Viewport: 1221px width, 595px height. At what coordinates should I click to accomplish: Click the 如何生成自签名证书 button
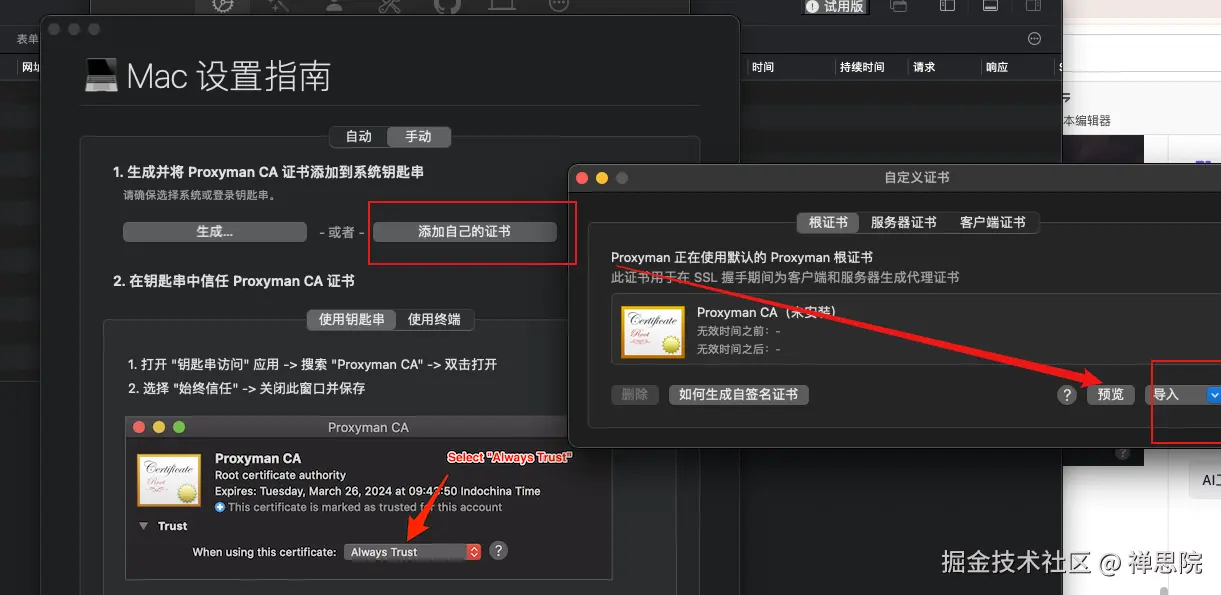pyautogui.click(x=740, y=394)
